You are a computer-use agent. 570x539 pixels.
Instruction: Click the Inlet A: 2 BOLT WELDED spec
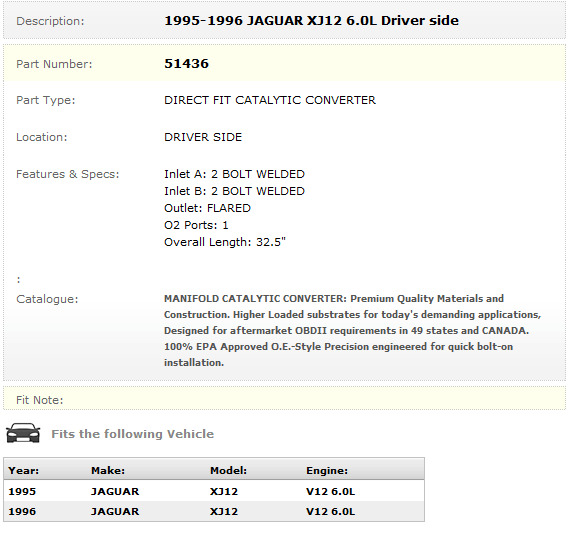(x=234, y=174)
